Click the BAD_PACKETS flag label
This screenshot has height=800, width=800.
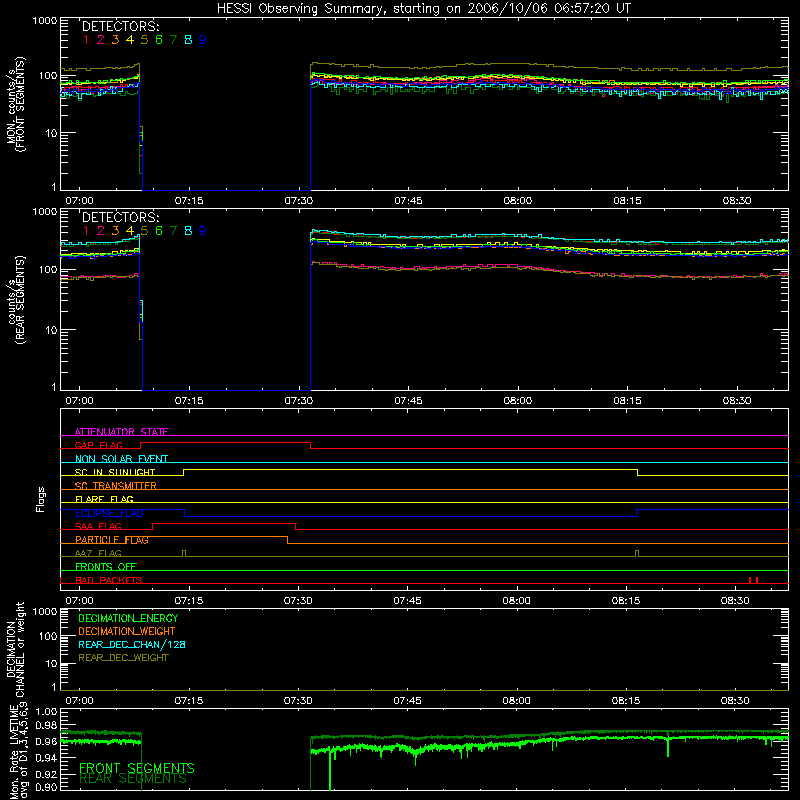(x=109, y=580)
